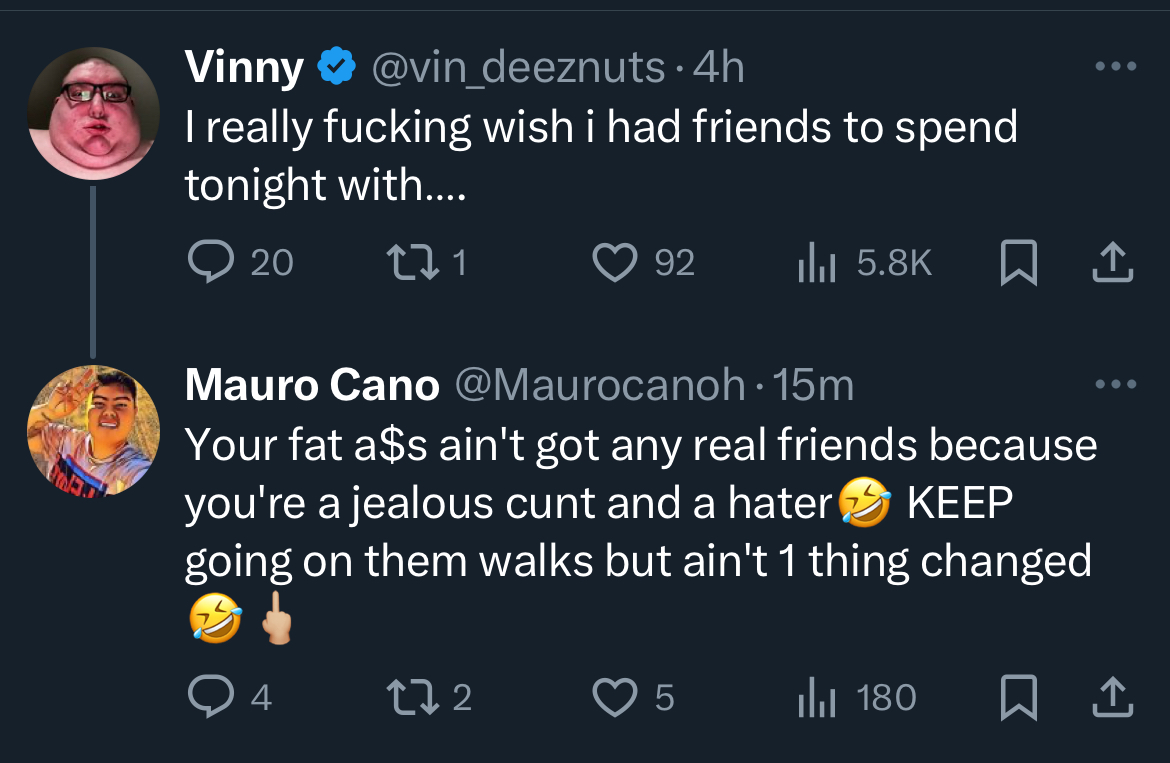Open Vinny's profile picture
1170x763 pixels.
93,113
